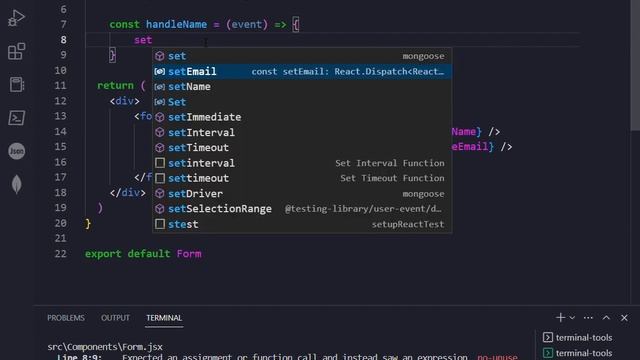Image resolution: width=640 pixels, height=360 pixels.
Task: Click the (event) parameter on line 7
Action: tap(247, 24)
